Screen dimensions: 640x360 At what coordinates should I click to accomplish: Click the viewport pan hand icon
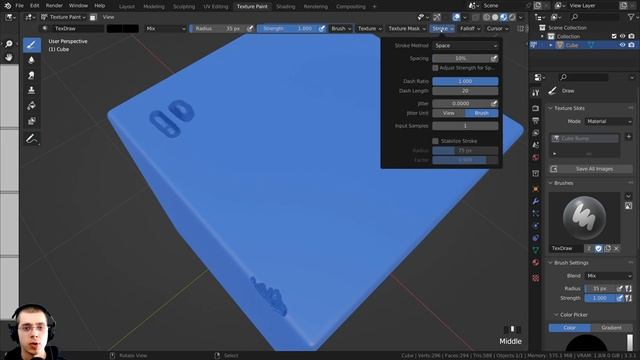pos(9,57)
